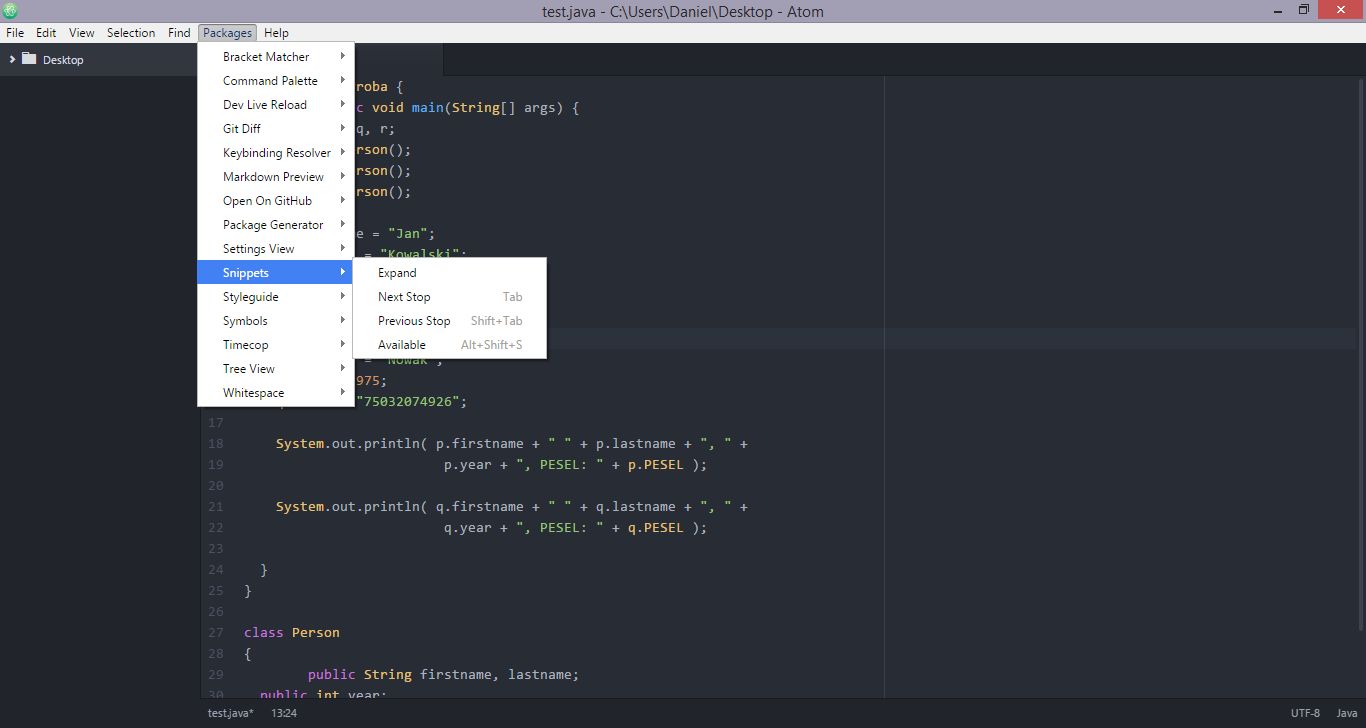Click the Desktop folder icon in tree view
The width and height of the screenshot is (1366, 728).
[29, 59]
